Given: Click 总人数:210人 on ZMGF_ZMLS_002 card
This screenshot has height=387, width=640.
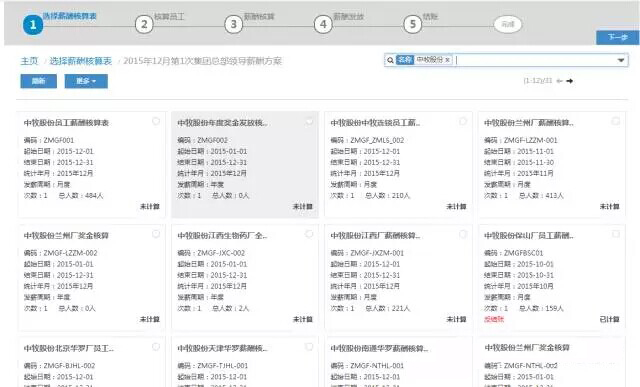Looking at the screenshot, I should pos(387,196).
